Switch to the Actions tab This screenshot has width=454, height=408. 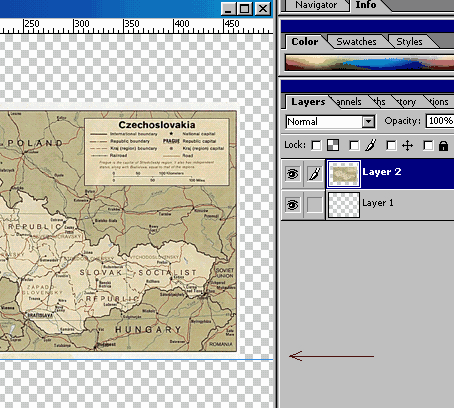(x=438, y=102)
